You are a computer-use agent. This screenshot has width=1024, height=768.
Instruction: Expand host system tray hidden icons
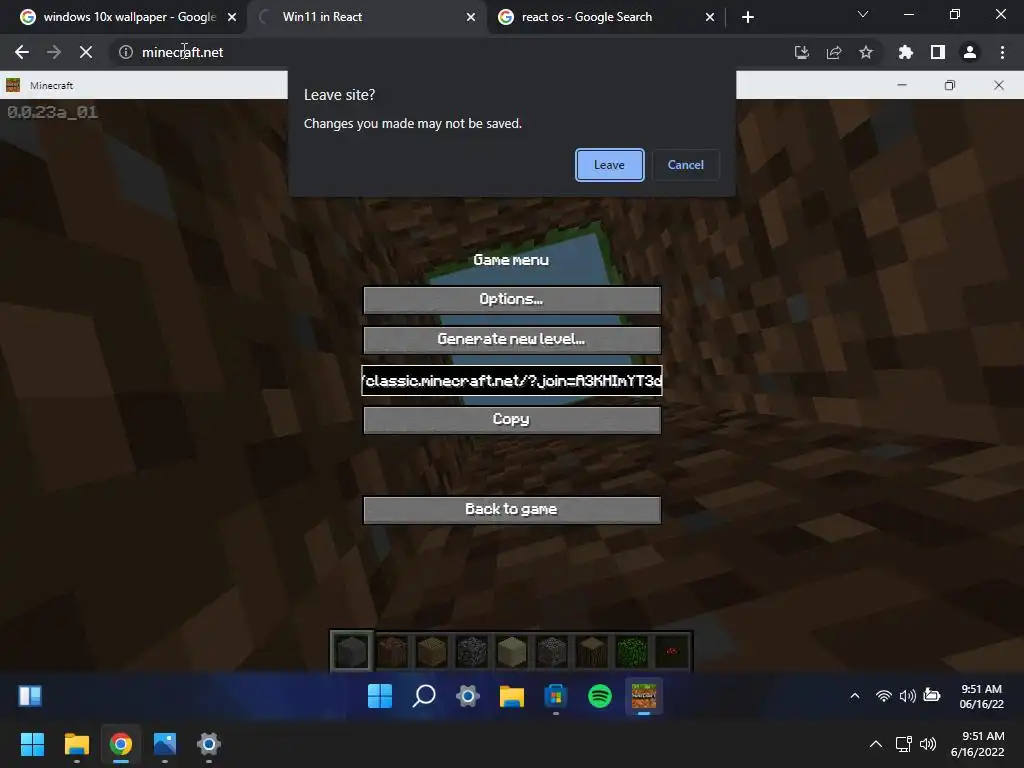(x=876, y=744)
